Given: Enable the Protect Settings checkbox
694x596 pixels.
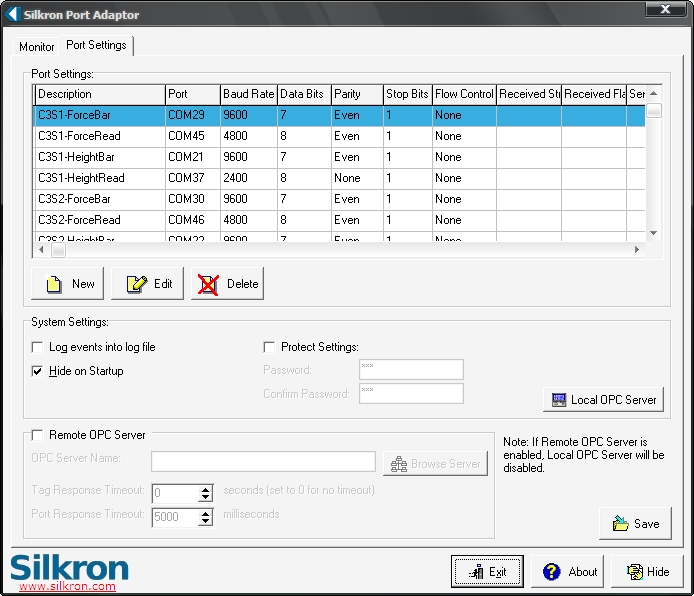Looking at the screenshot, I should pos(269,347).
